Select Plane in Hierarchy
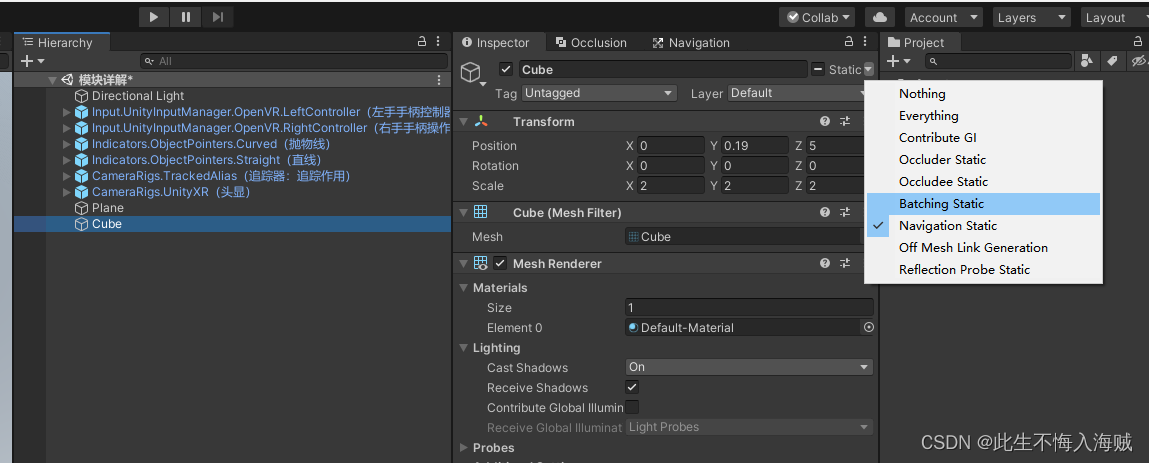 pyautogui.click(x=107, y=208)
